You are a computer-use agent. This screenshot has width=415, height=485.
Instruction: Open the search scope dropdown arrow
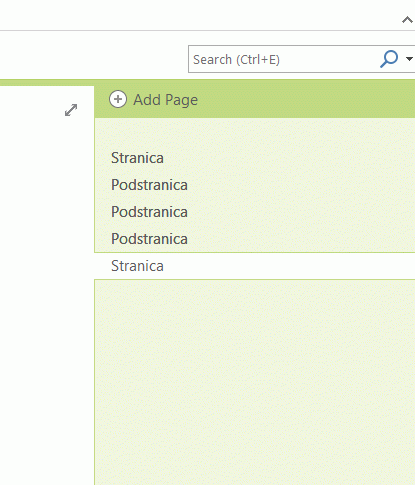(409, 59)
